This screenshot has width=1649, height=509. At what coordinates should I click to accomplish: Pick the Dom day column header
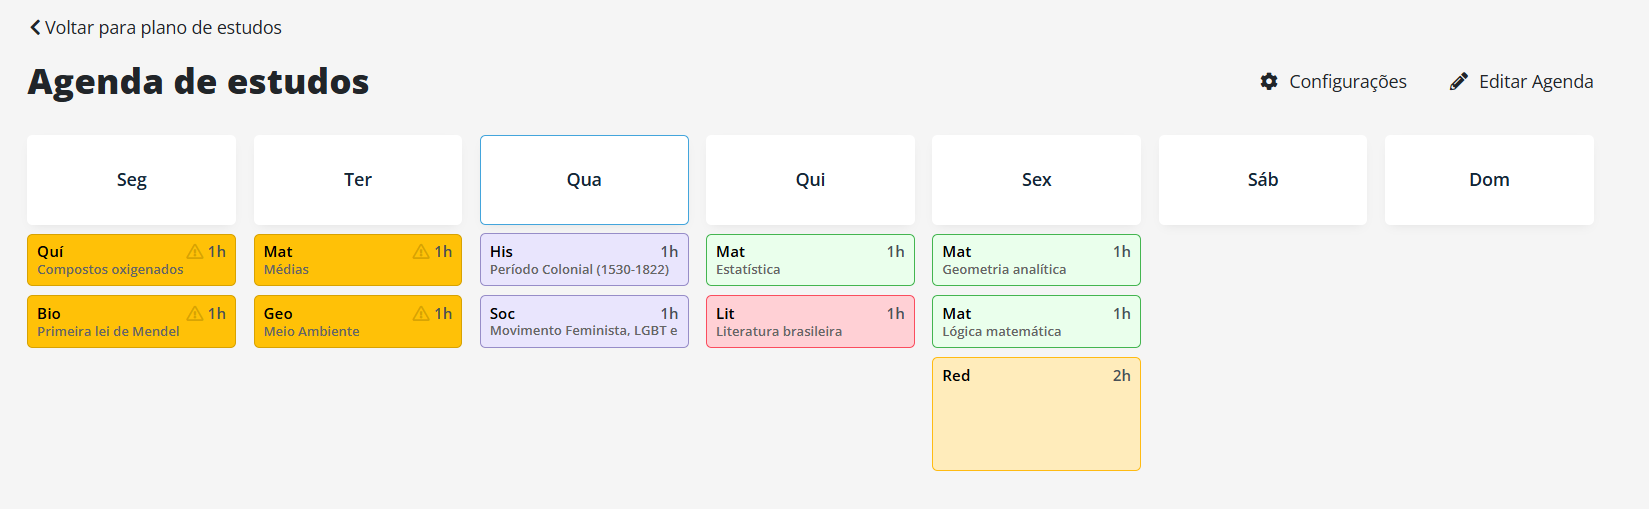[1489, 180]
